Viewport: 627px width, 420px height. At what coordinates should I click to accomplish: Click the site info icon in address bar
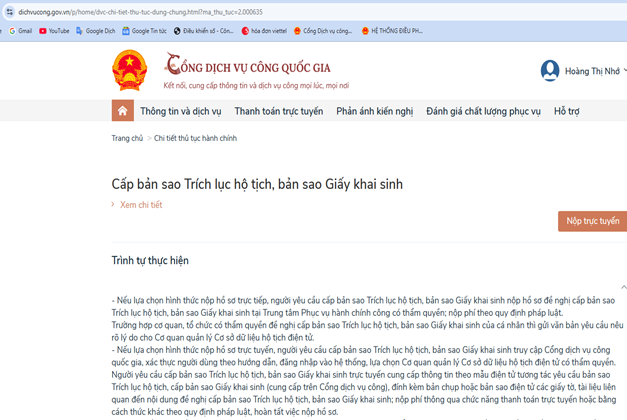pos(10,12)
